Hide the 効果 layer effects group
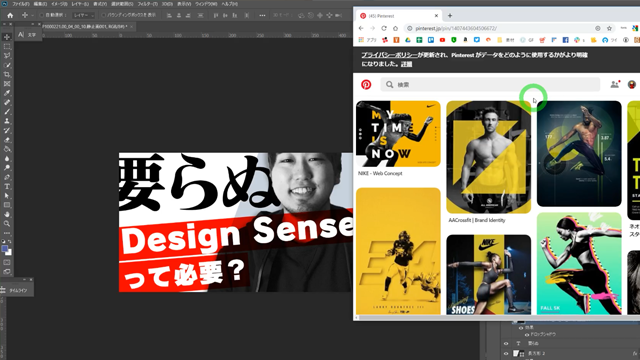The width and height of the screenshot is (640, 360). (x=521, y=328)
